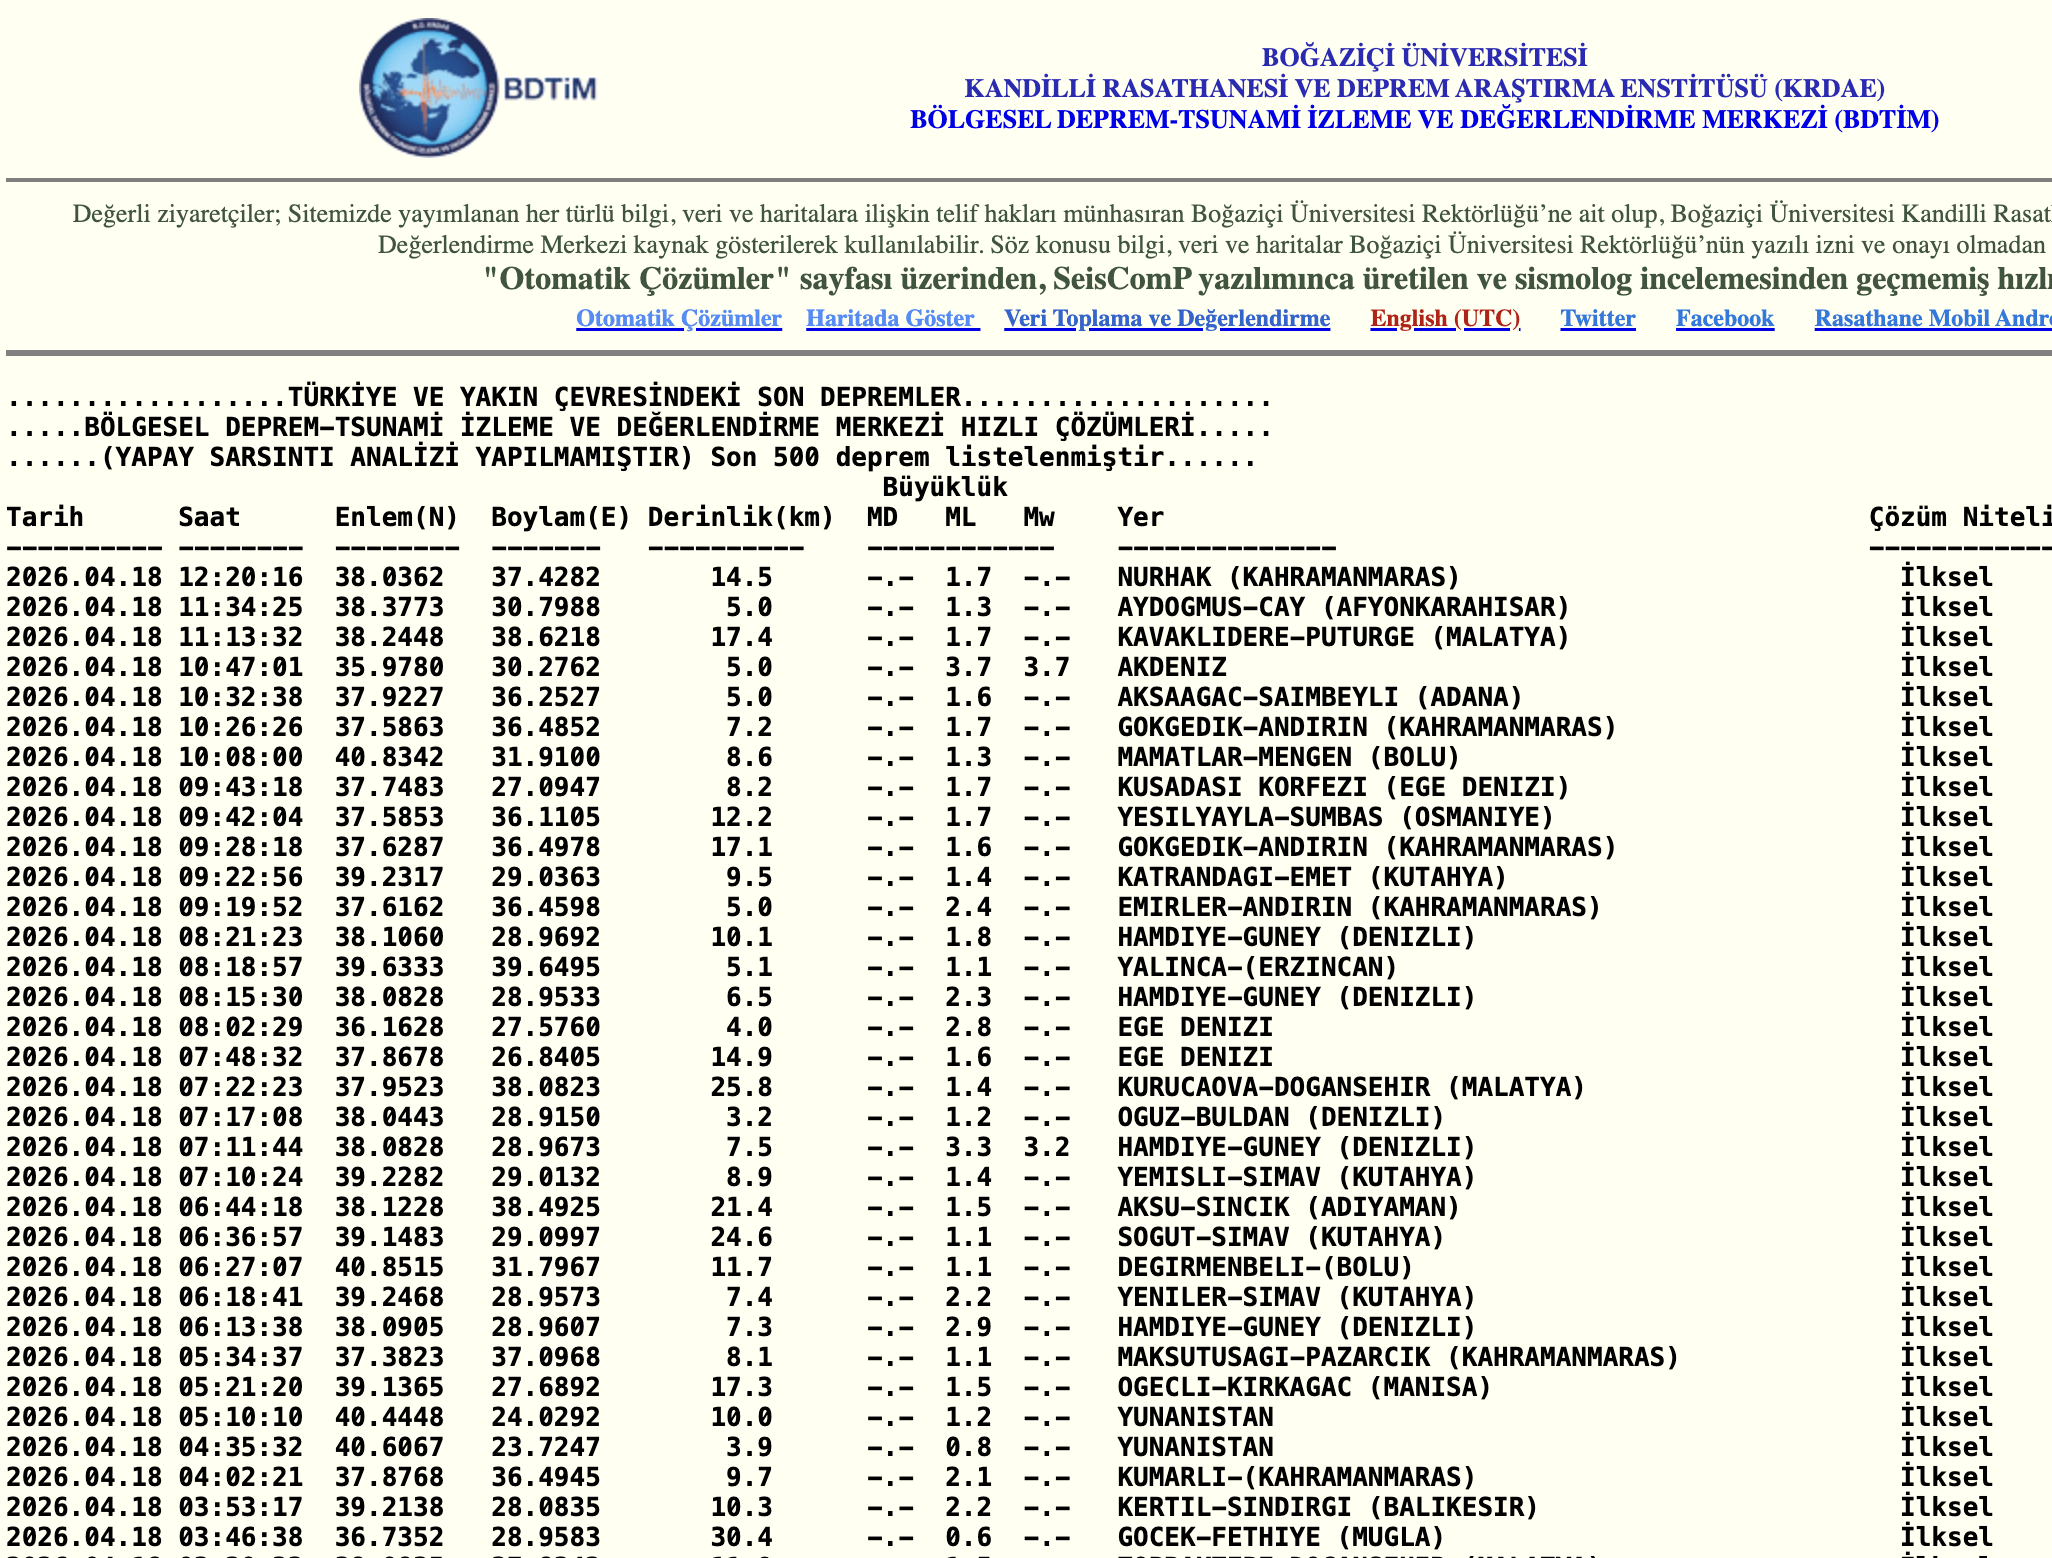Click Mw value 3.2 for HAMDIYE-GUNEY
2052x1558 pixels.
point(1046,1147)
